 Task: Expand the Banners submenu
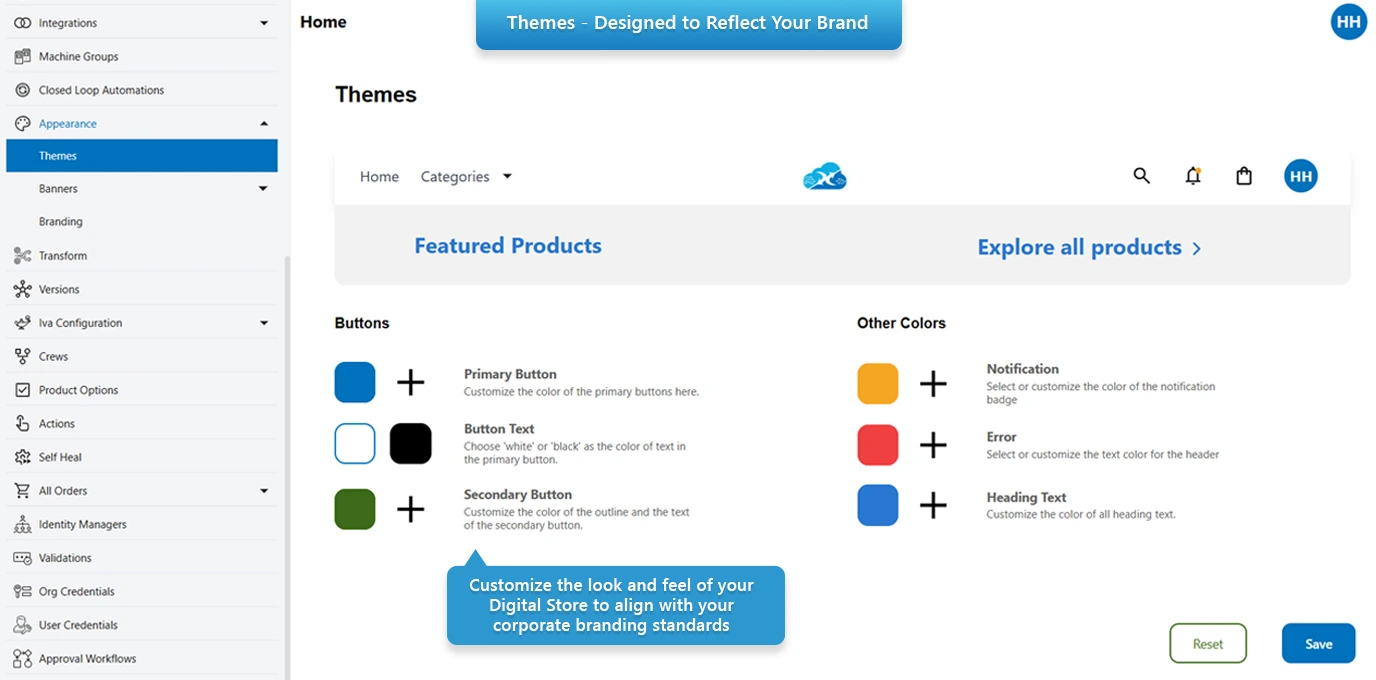pyautogui.click(x=263, y=189)
